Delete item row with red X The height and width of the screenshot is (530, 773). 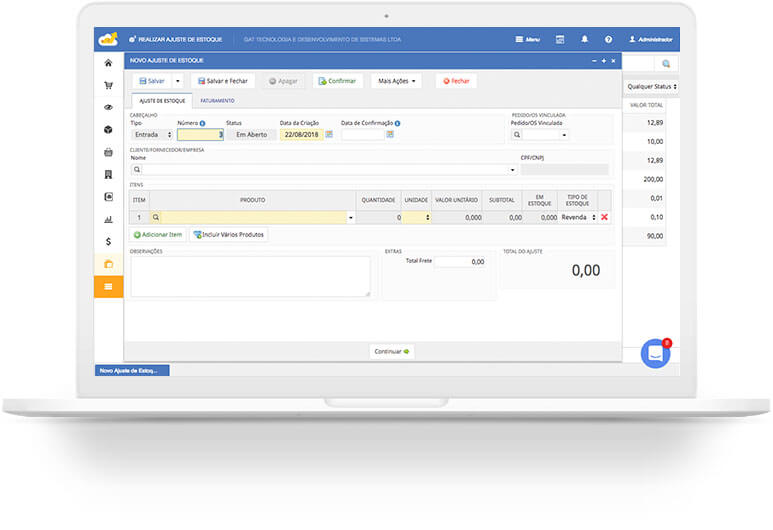coord(604,217)
